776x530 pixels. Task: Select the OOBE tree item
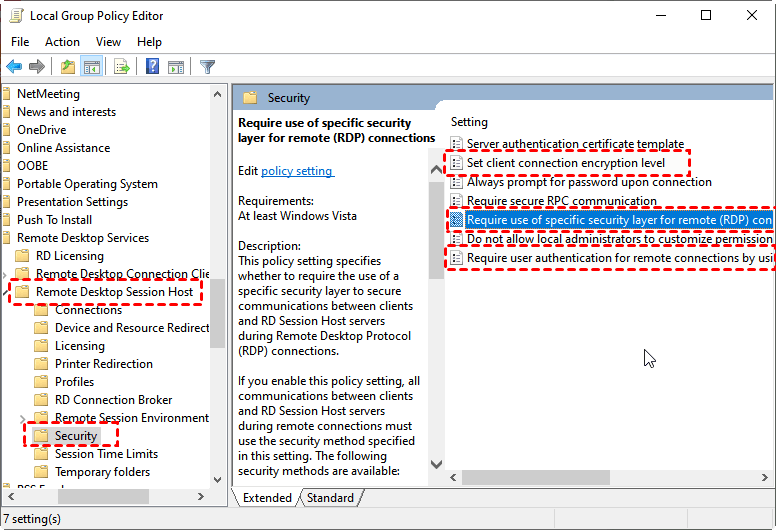pyautogui.click(x=33, y=166)
